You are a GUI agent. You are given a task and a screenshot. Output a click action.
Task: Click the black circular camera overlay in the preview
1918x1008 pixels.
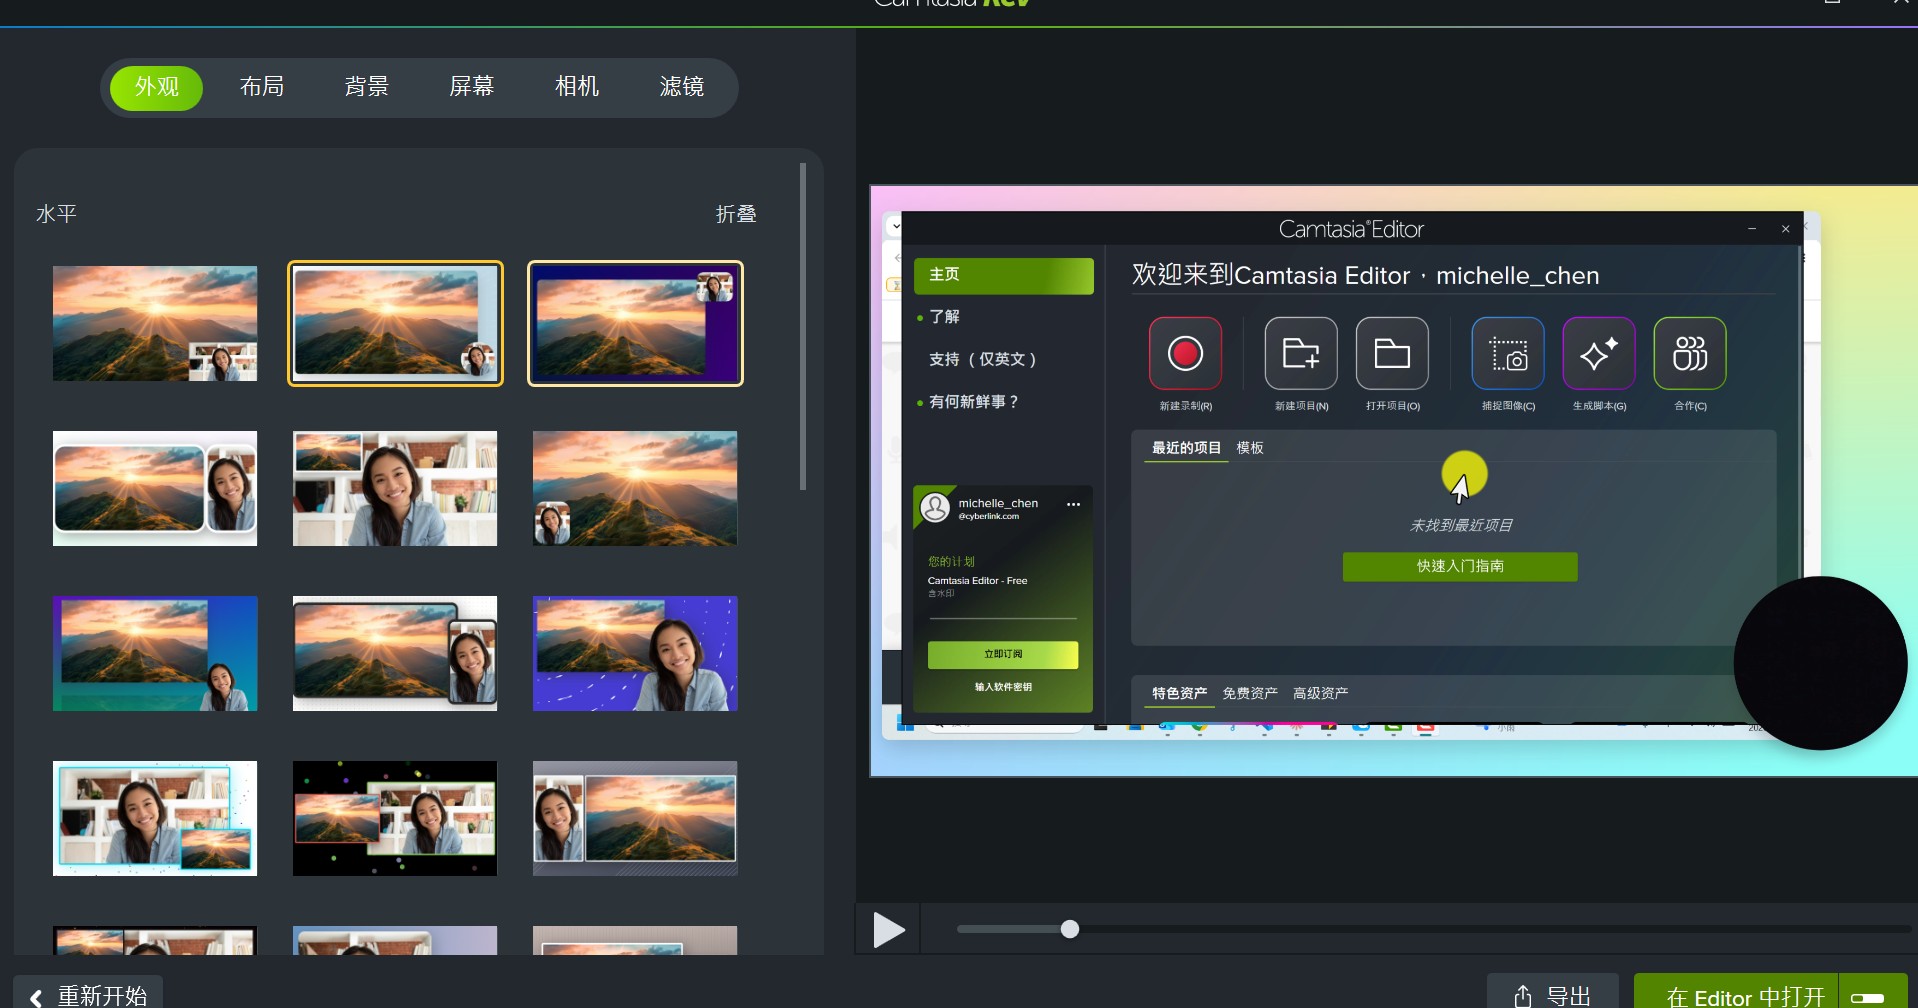point(1820,663)
